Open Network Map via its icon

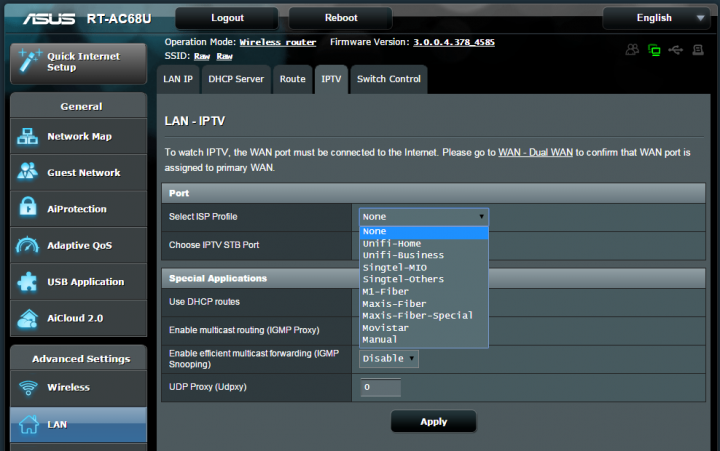(x=28, y=136)
